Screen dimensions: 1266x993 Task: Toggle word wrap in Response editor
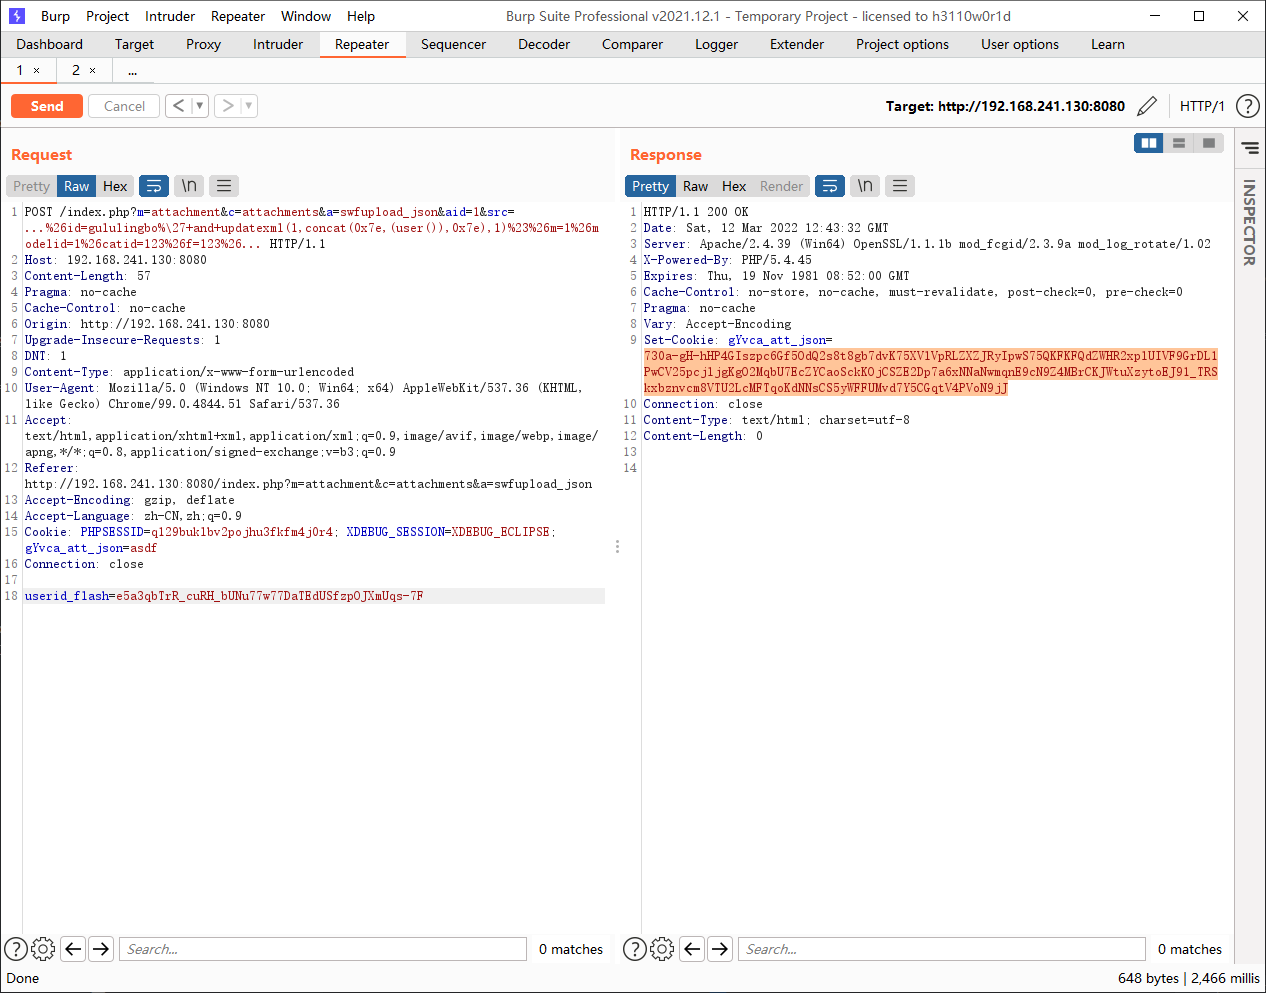(x=830, y=186)
